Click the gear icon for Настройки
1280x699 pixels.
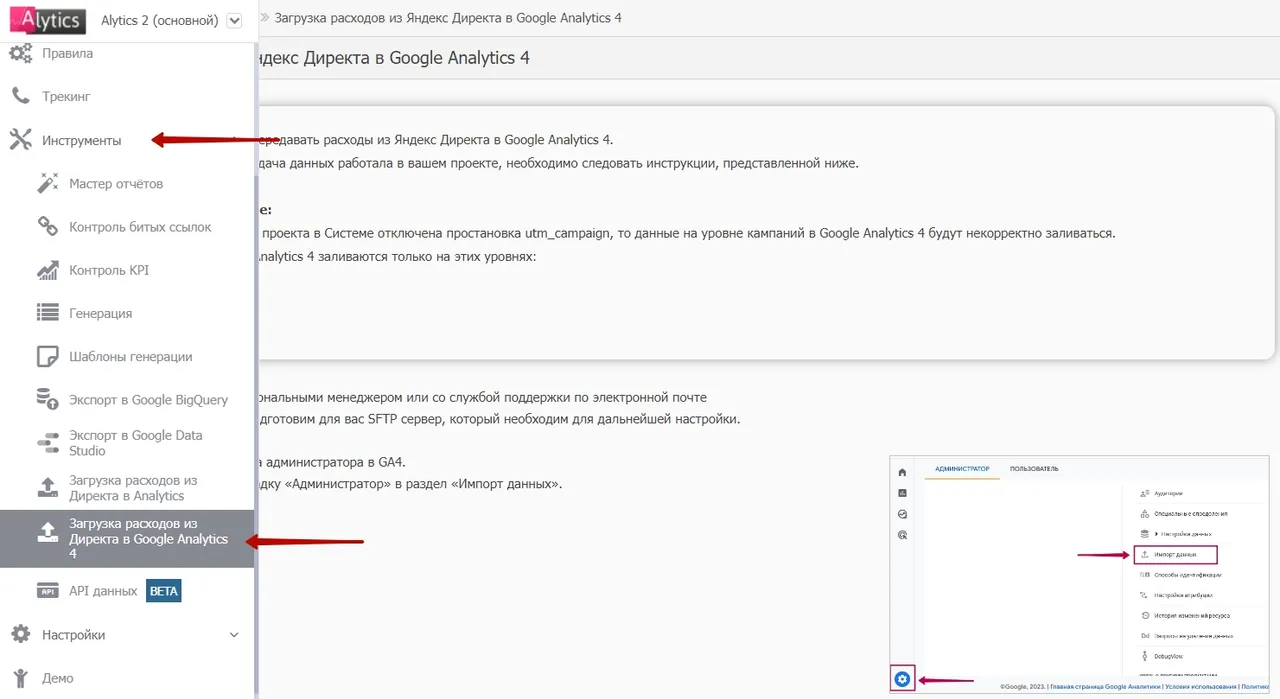click(x=20, y=634)
